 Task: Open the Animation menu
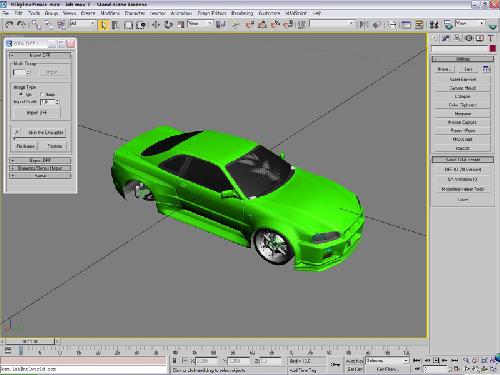[181, 13]
